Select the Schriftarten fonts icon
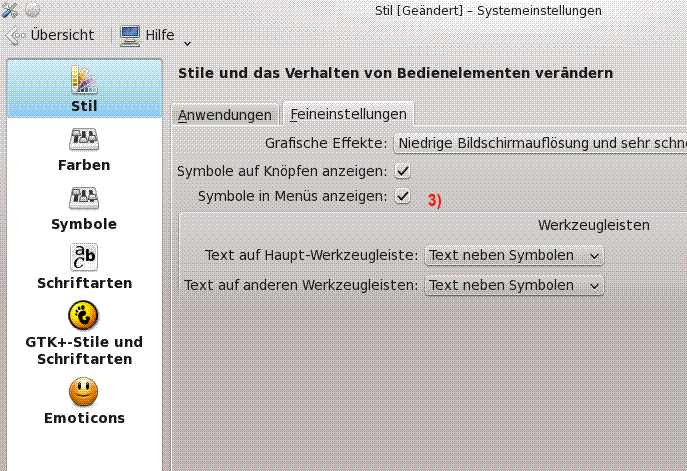This screenshot has width=687, height=471. point(84,257)
